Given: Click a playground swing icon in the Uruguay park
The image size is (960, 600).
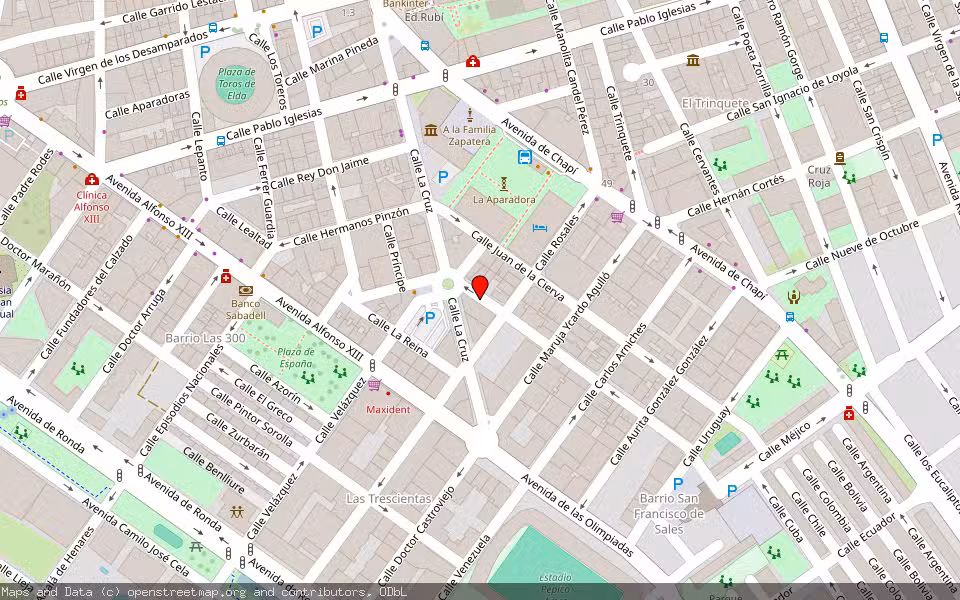Looking at the screenshot, I should coord(772,377).
